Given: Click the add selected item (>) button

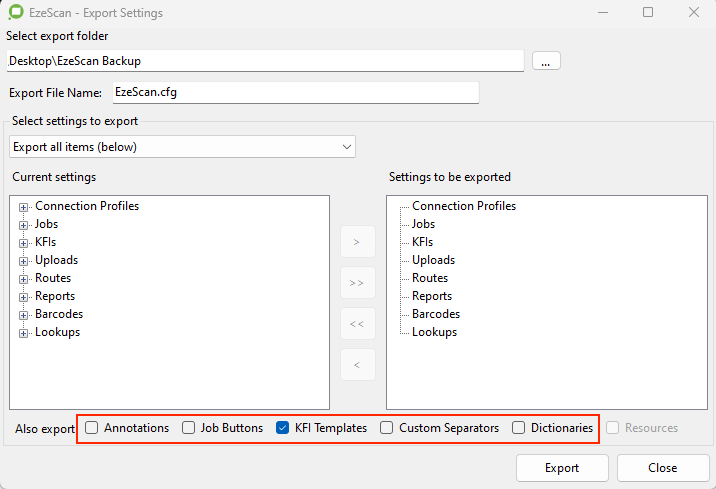Looking at the screenshot, I should [x=358, y=242].
